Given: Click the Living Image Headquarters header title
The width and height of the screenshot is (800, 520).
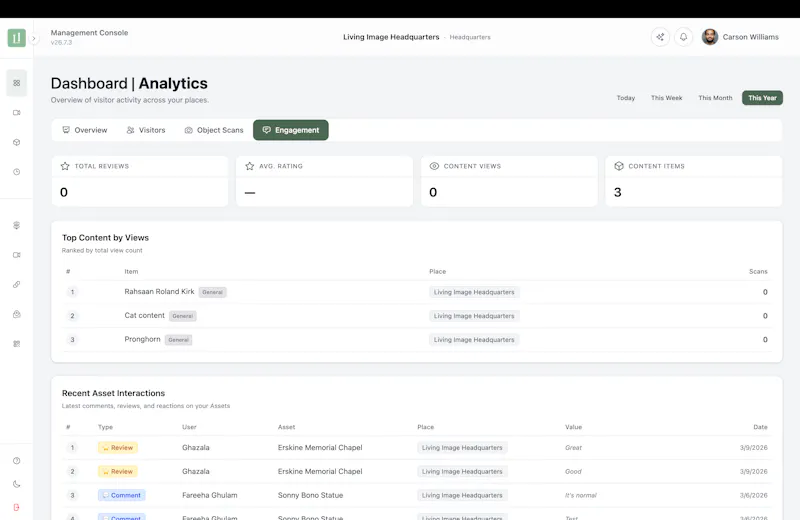Looking at the screenshot, I should tap(391, 37).
